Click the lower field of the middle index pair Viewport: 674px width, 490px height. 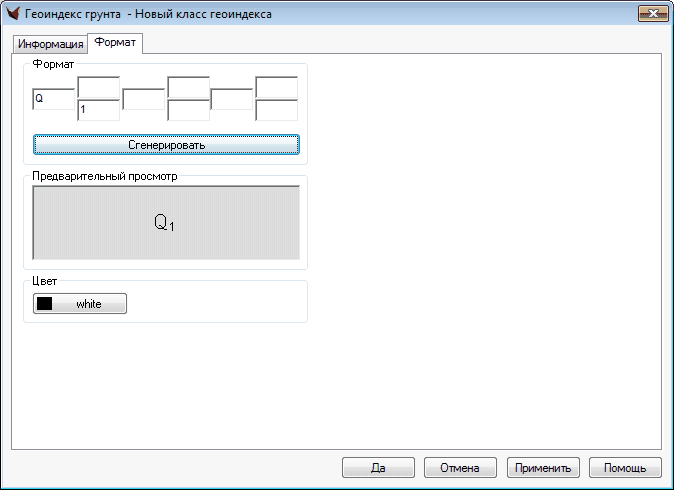pos(188,110)
